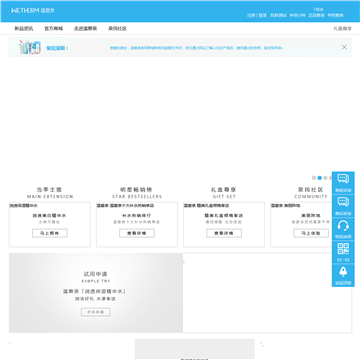Click the 1号水 link atop header

pyautogui.click(x=318, y=9)
